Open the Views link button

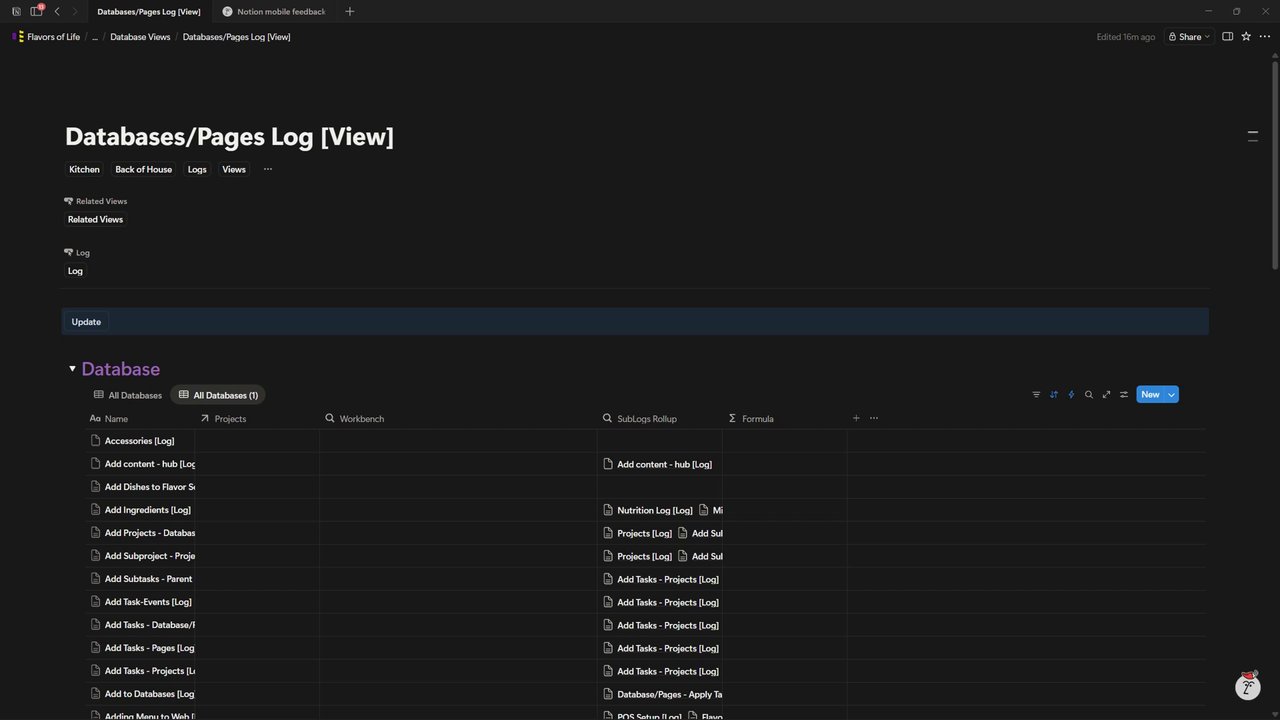[x=234, y=169]
